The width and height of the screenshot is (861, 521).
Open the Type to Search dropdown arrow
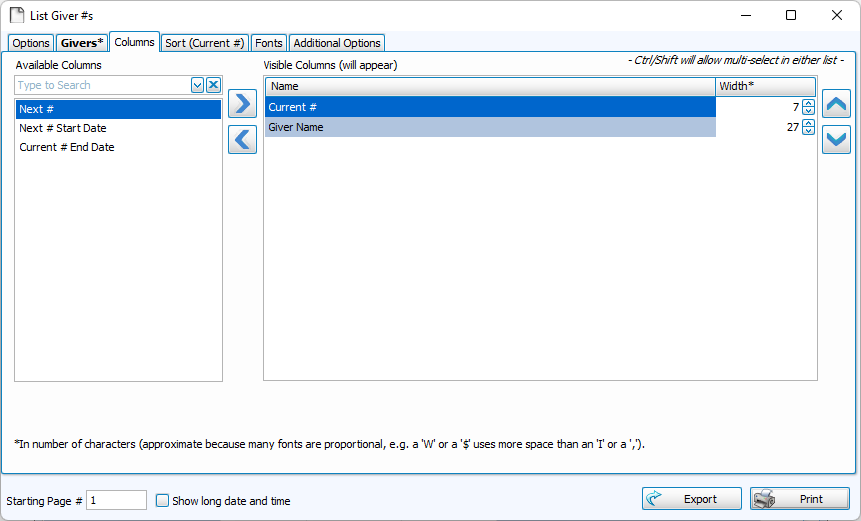pos(198,86)
